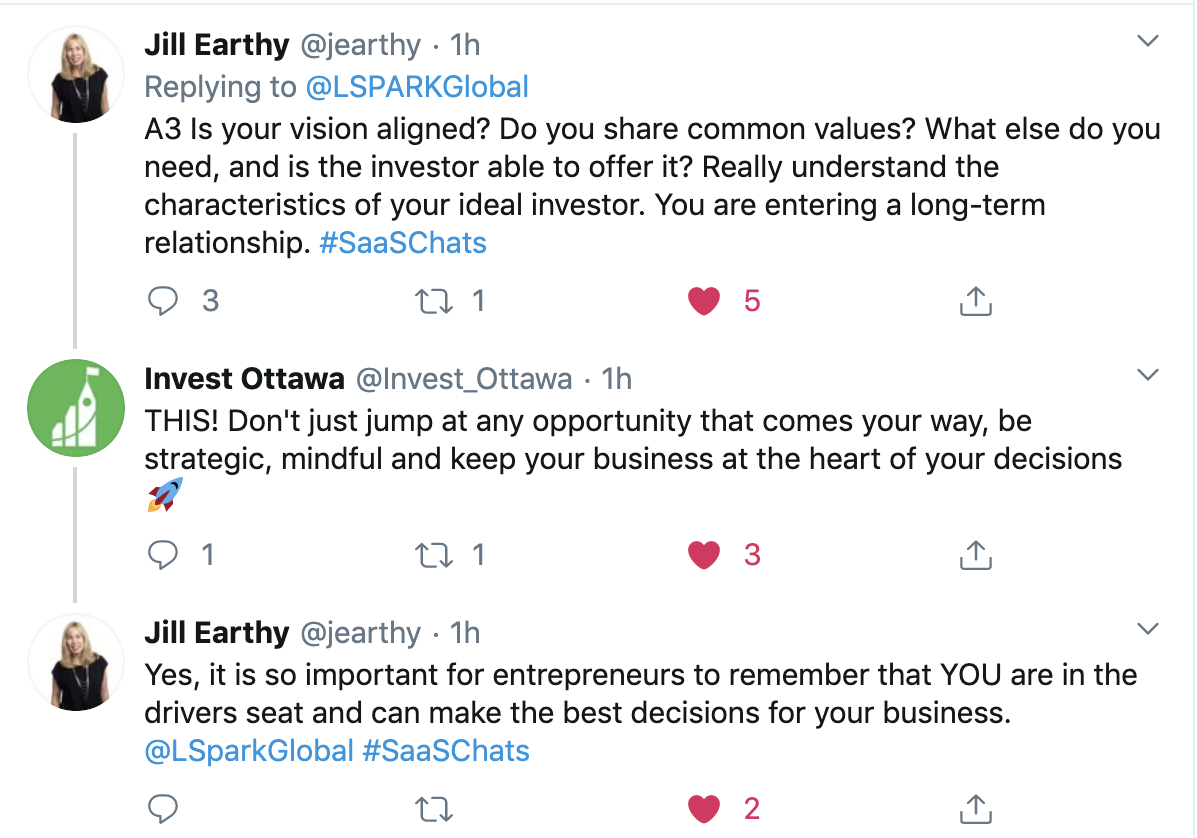Open options chevron on first Jill Earthy tweet
The height and width of the screenshot is (838, 1197).
point(1148,40)
